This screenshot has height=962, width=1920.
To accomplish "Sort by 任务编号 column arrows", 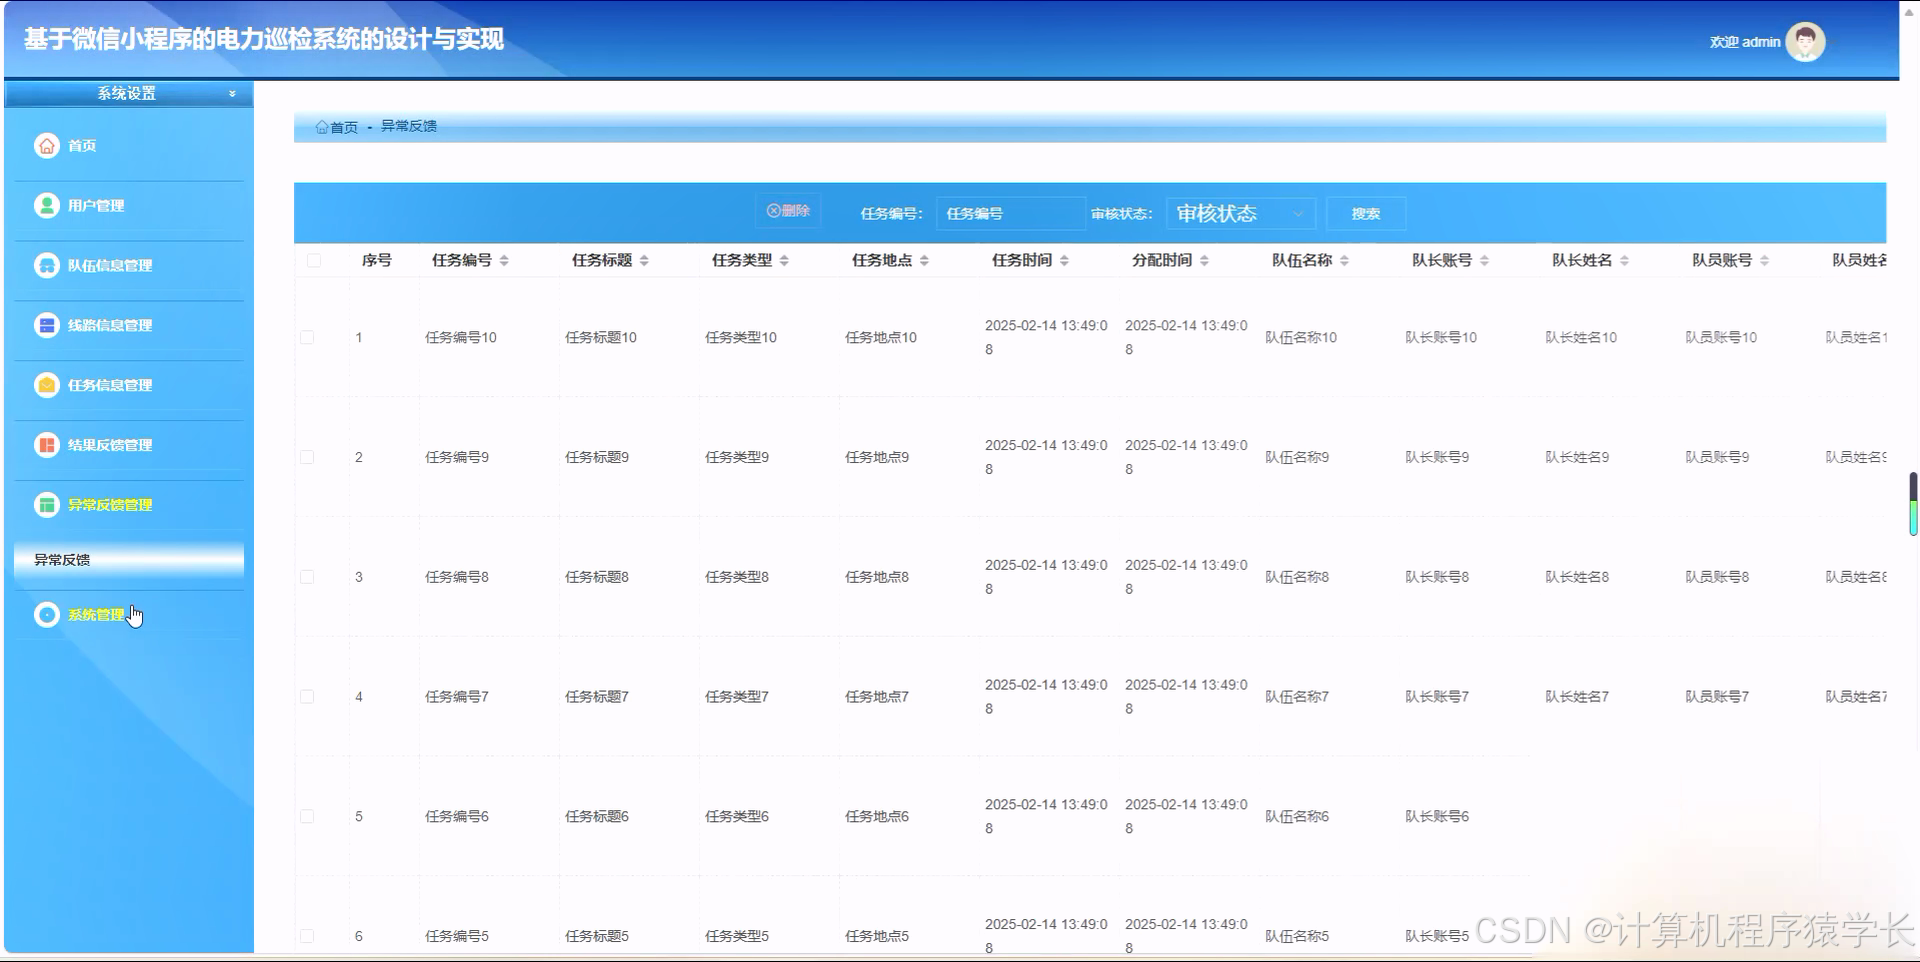I will pos(504,260).
